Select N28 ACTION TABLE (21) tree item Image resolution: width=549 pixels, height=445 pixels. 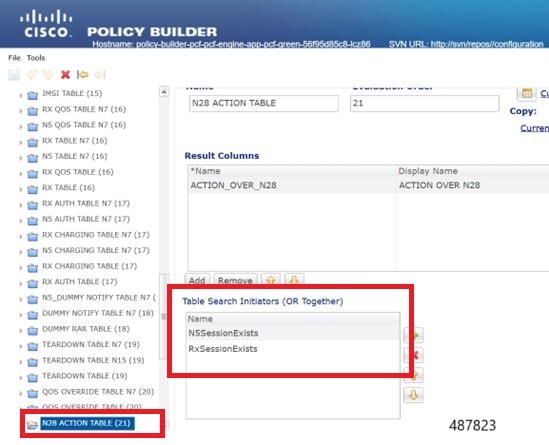tap(86, 423)
